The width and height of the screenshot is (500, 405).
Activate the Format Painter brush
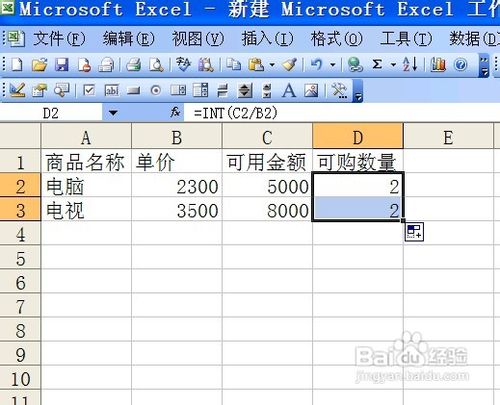[289, 64]
